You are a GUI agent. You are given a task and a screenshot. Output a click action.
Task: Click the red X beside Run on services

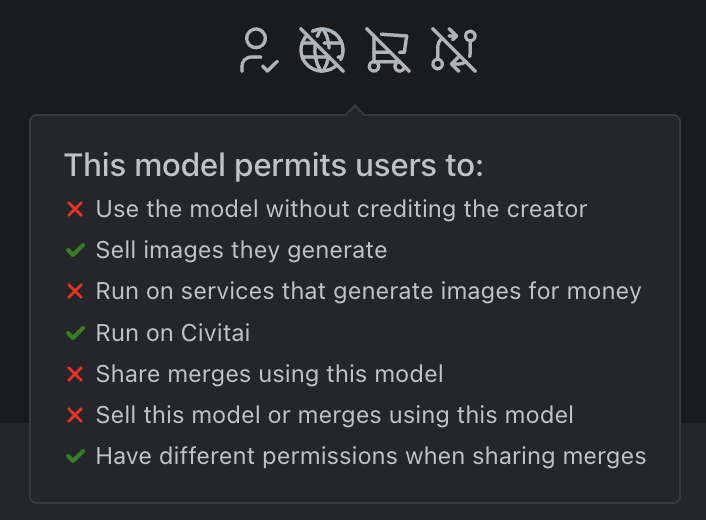click(75, 292)
